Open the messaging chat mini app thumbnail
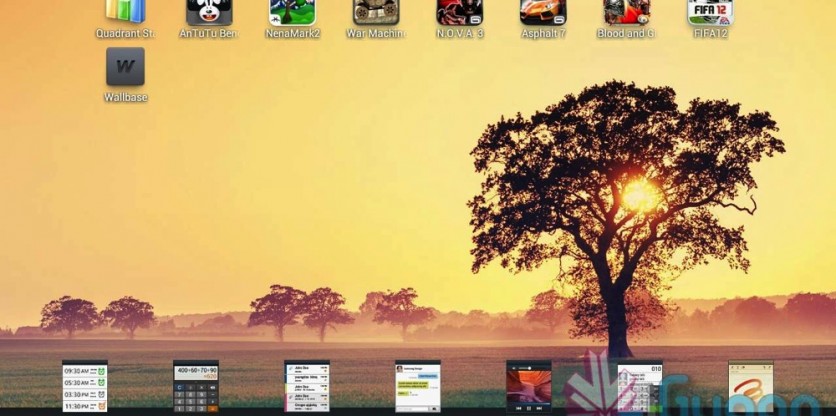The height and width of the screenshot is (416, 836). tap(417, 388)
